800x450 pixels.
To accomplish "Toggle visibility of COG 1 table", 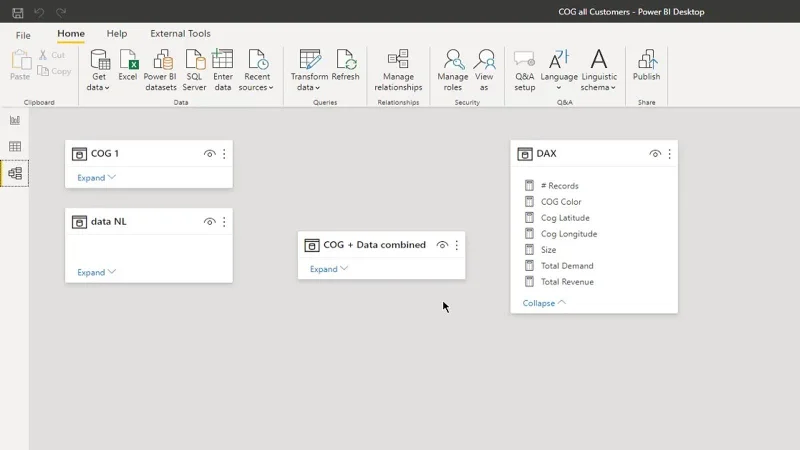I will pyautogui.click(x=209, y=154).
